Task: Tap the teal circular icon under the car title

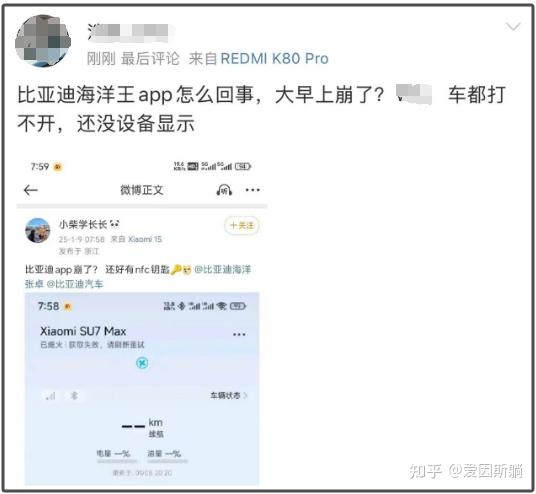Action: pyautogui.click(x=142, y=363)
